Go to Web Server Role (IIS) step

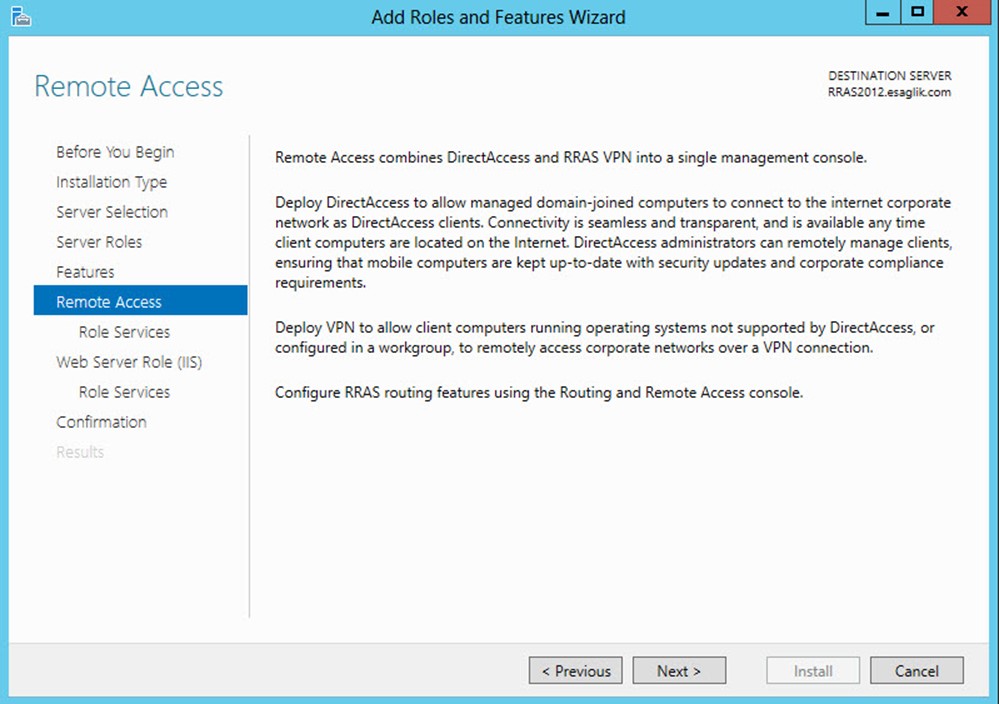point(129,362)
